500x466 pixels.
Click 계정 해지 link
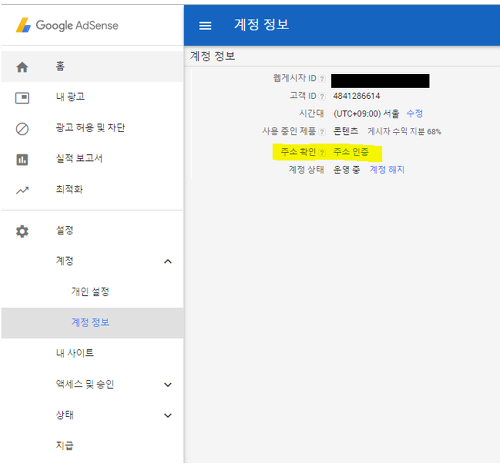[x=387, y=170]
